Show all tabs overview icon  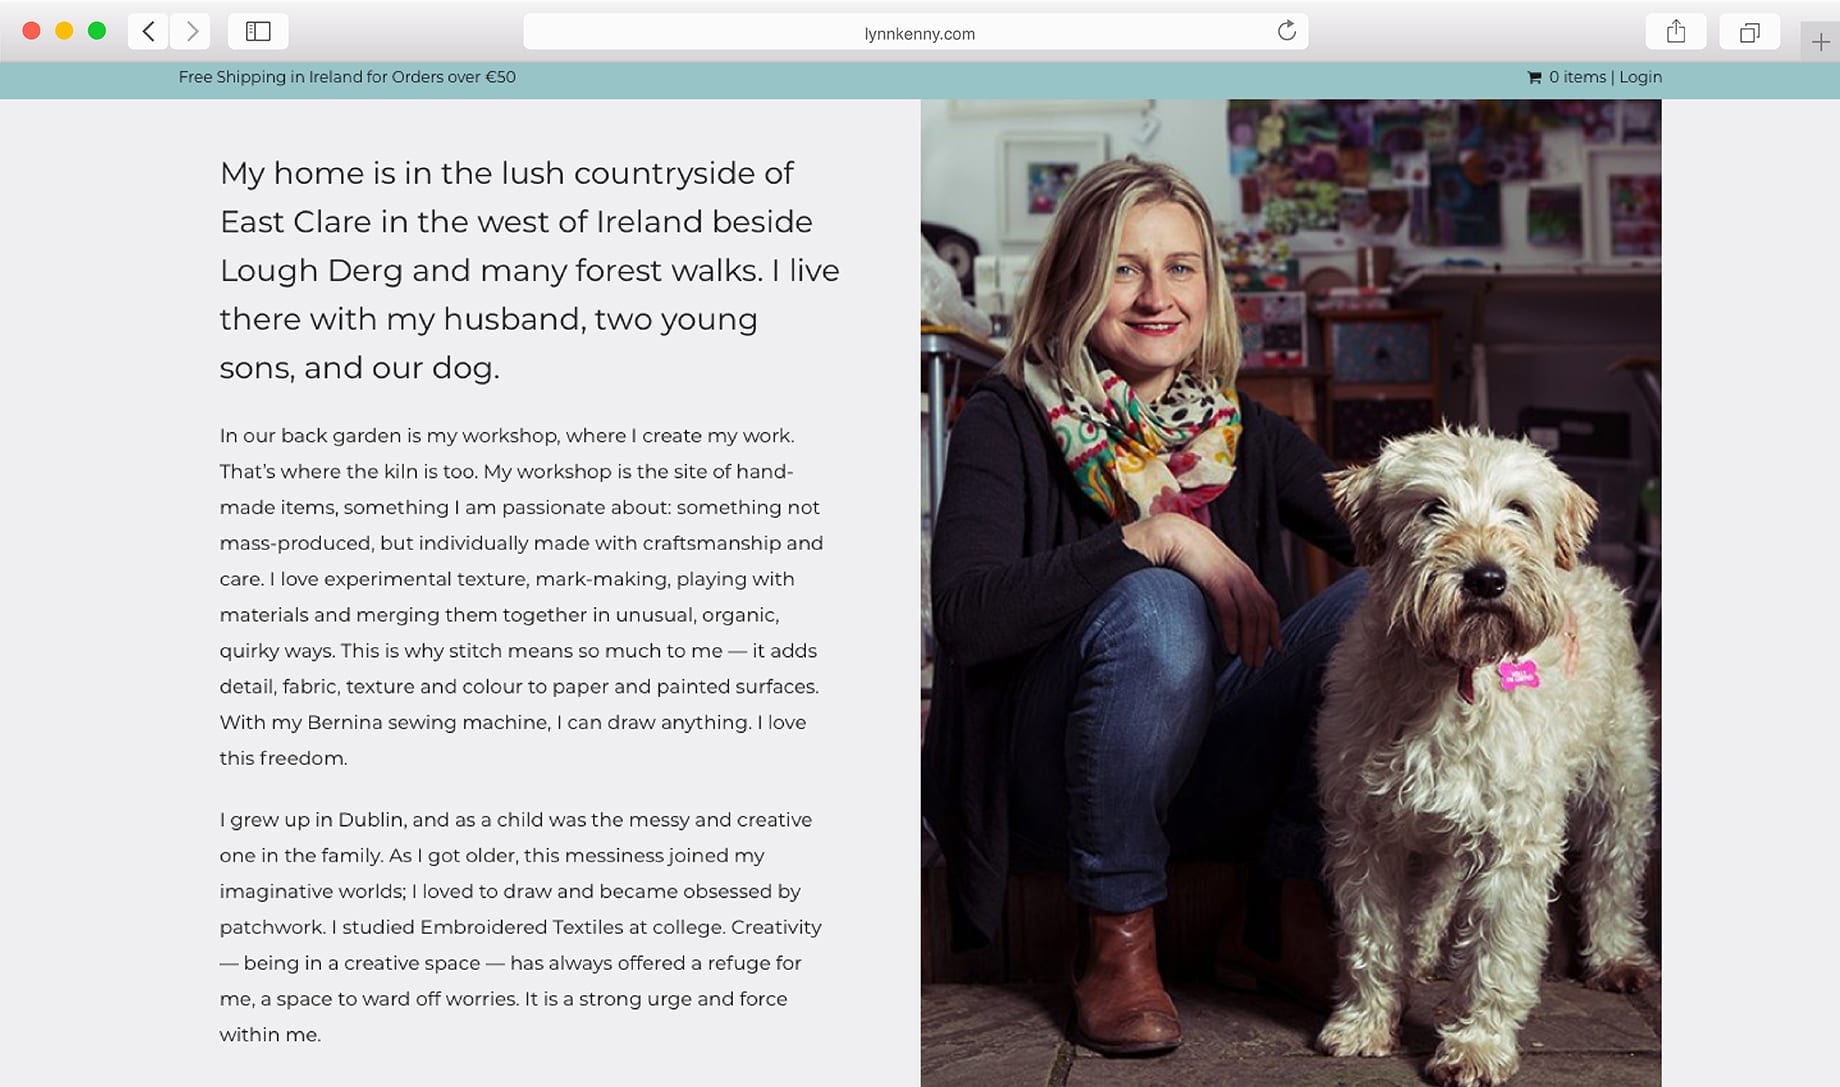[1749, 31]
